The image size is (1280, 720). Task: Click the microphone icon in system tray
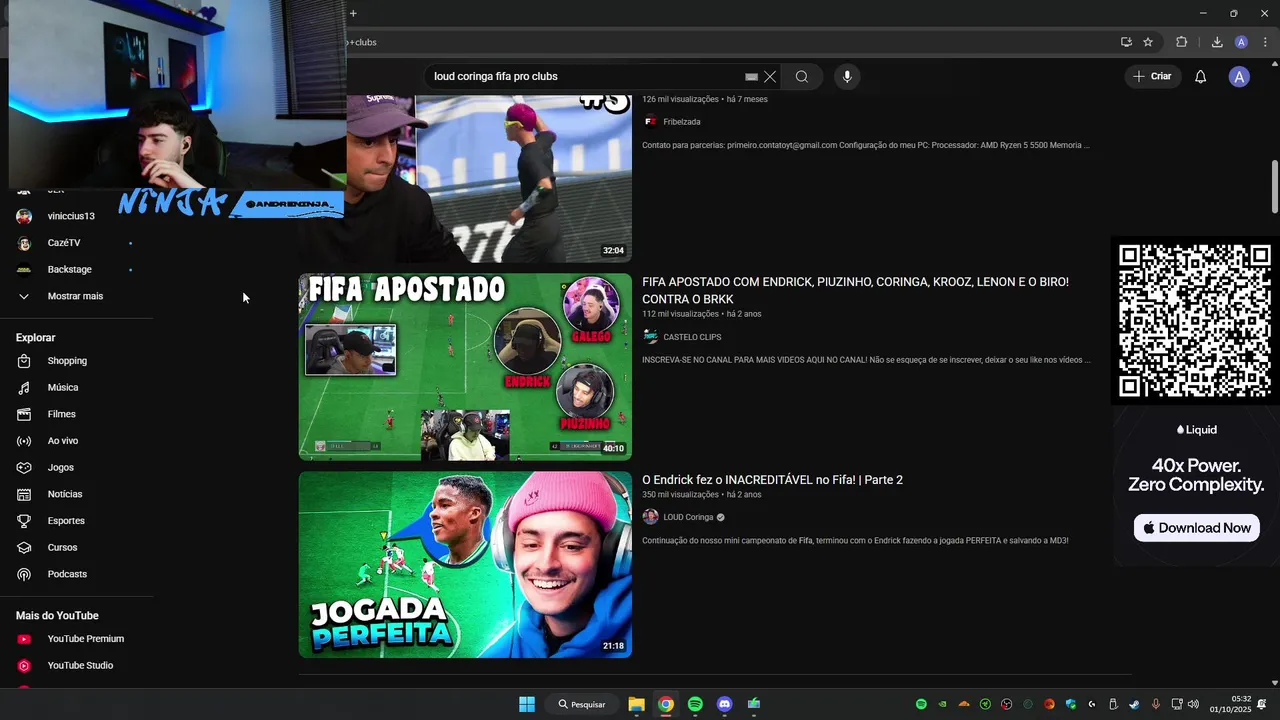click(1156, 704)
